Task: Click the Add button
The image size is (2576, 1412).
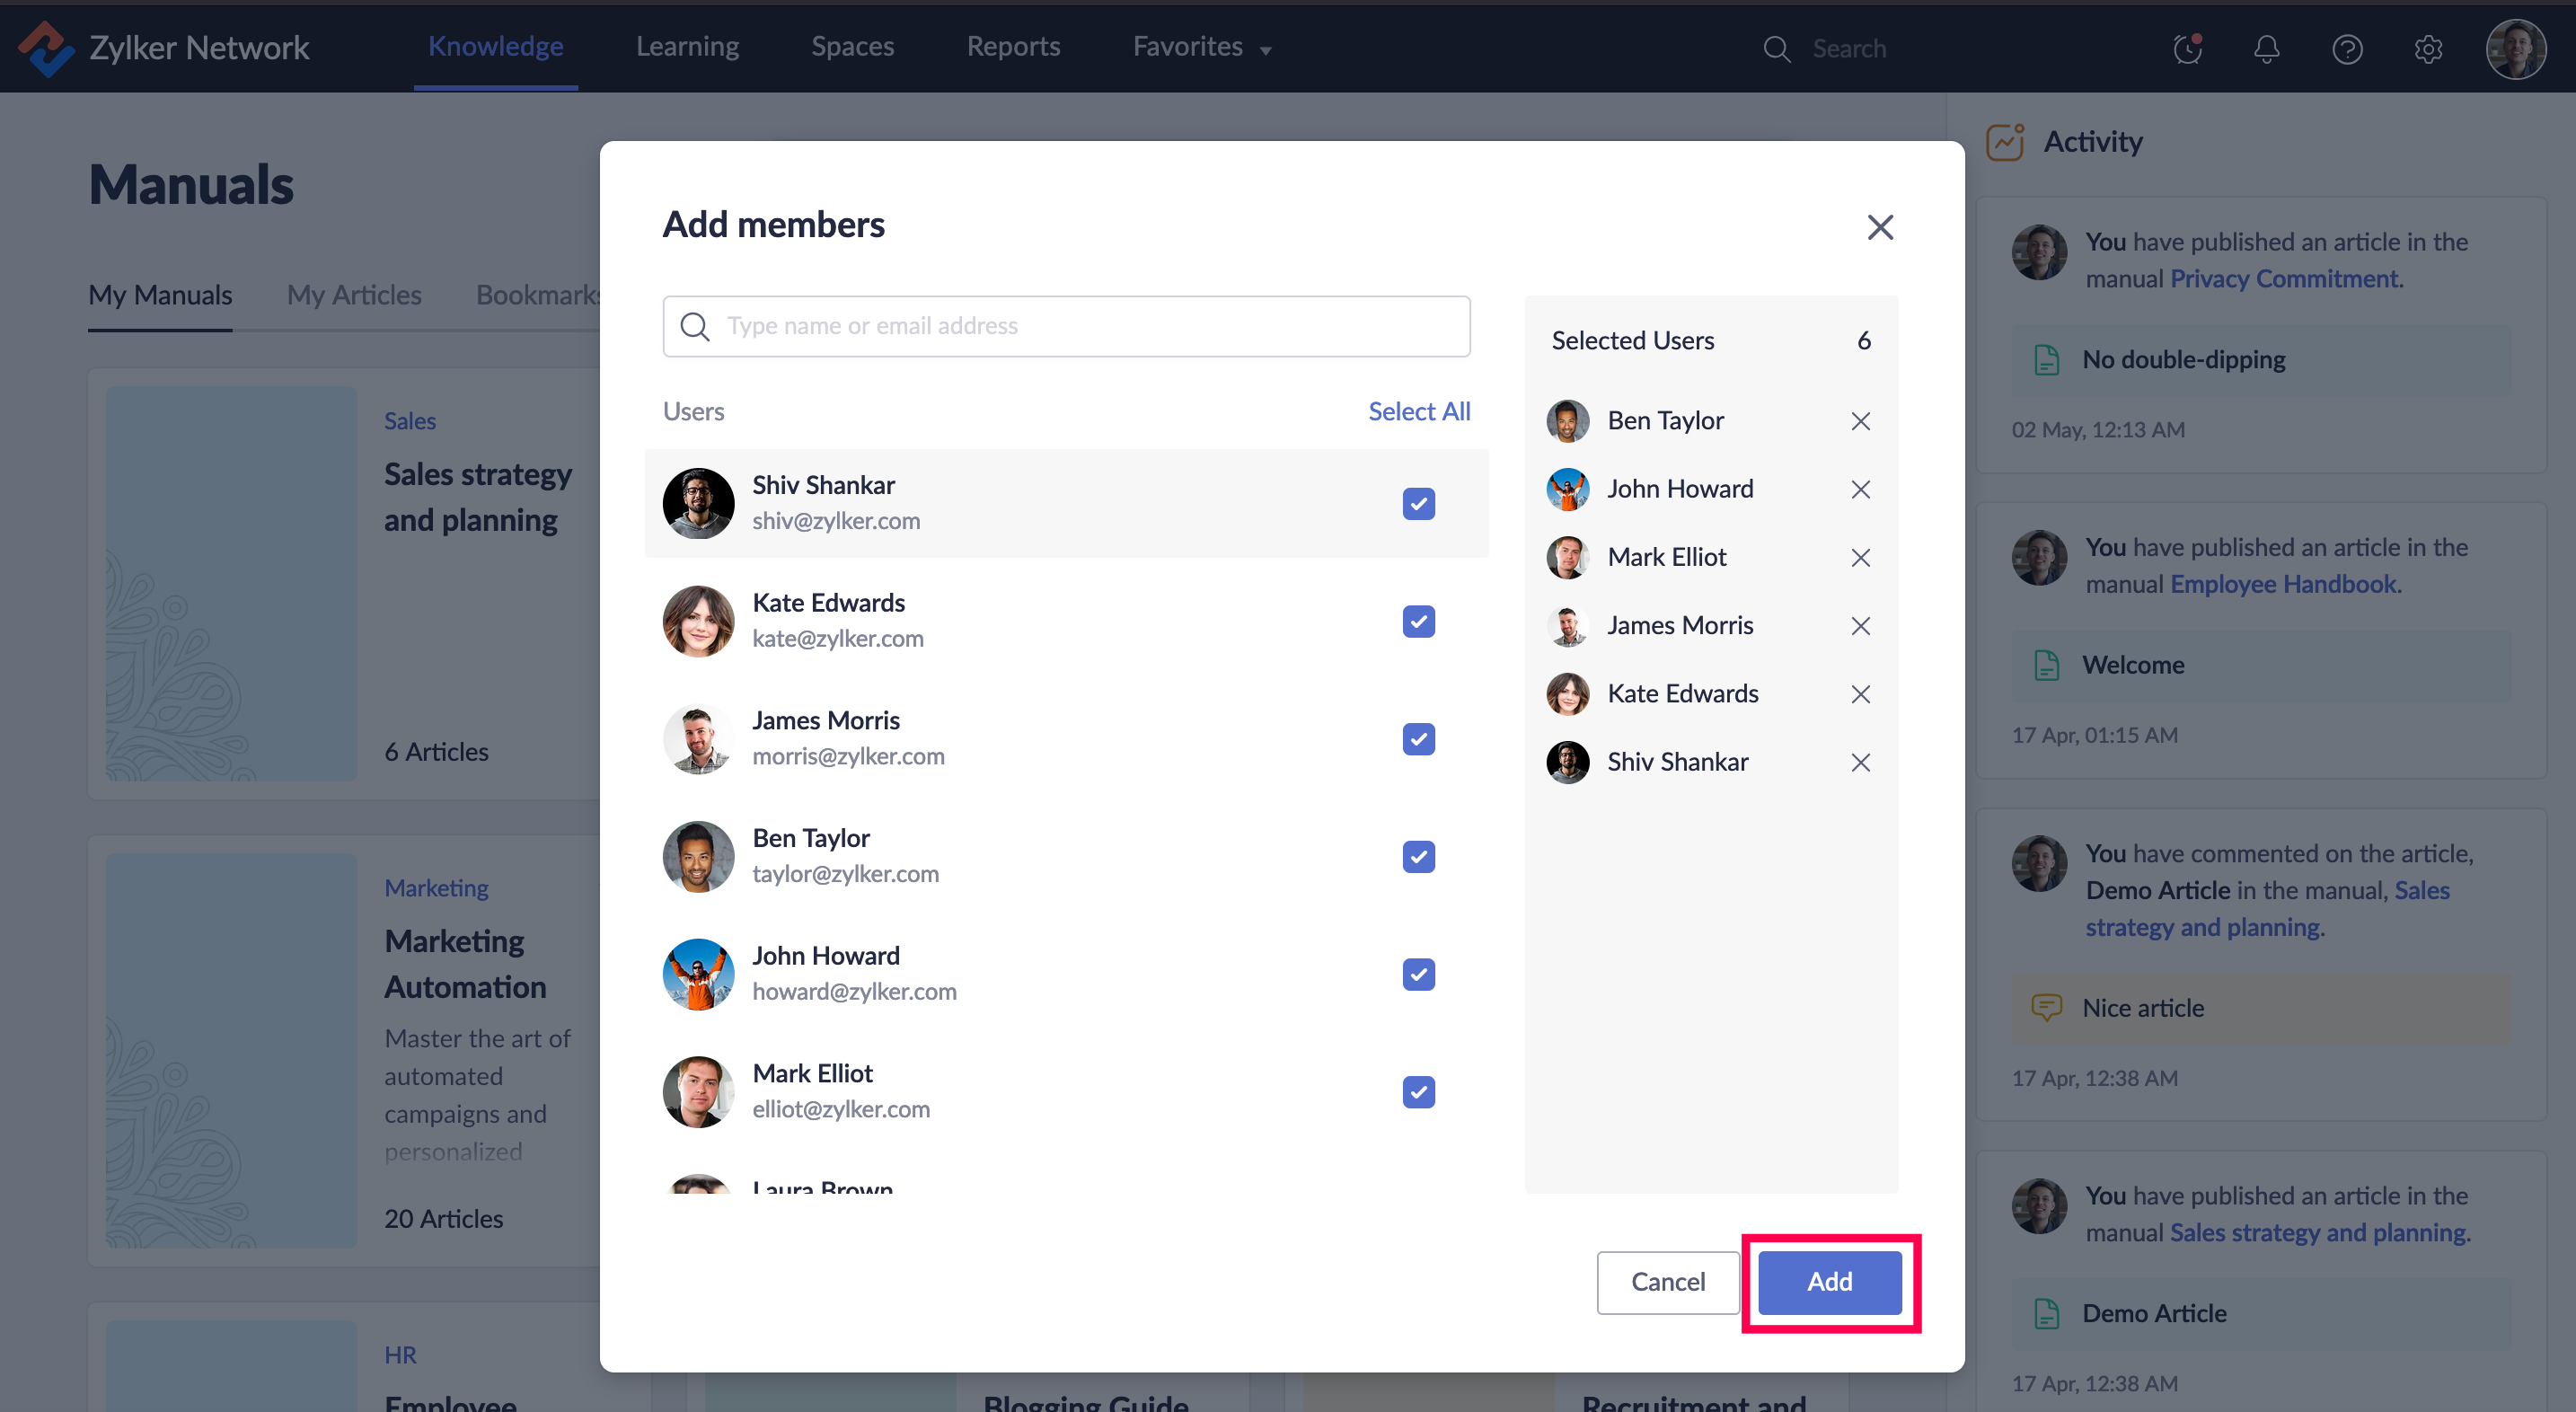Action: (x=1830, y=1282)
